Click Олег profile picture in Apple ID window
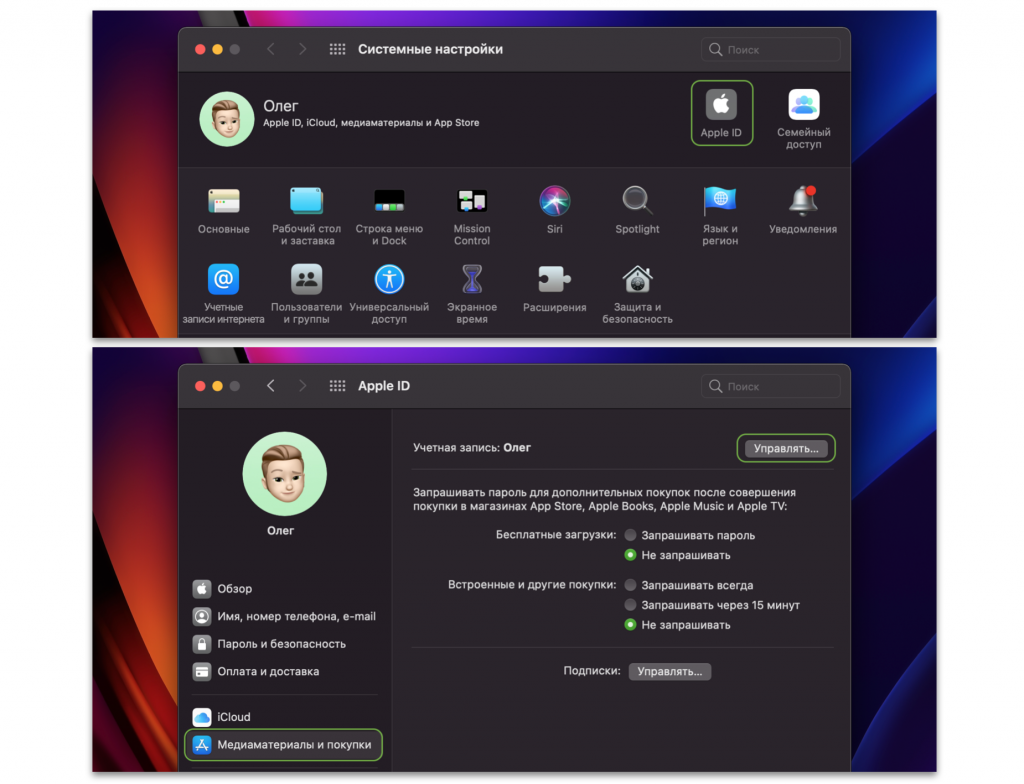 (x=285, y=474)
